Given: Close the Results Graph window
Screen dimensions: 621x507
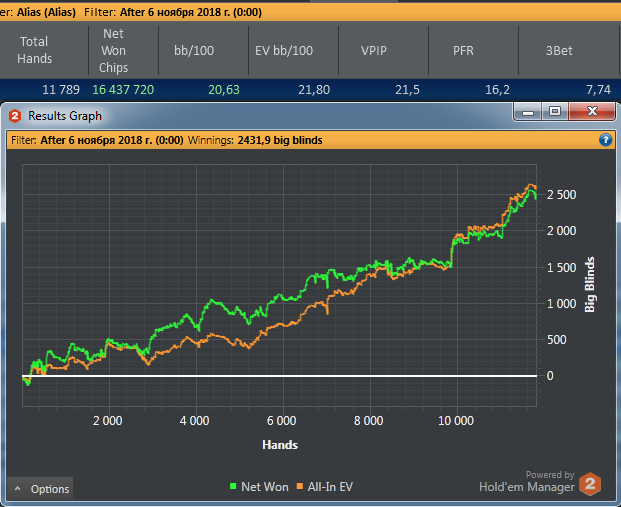Looking at the screenshot, I should tap(592, 112).
